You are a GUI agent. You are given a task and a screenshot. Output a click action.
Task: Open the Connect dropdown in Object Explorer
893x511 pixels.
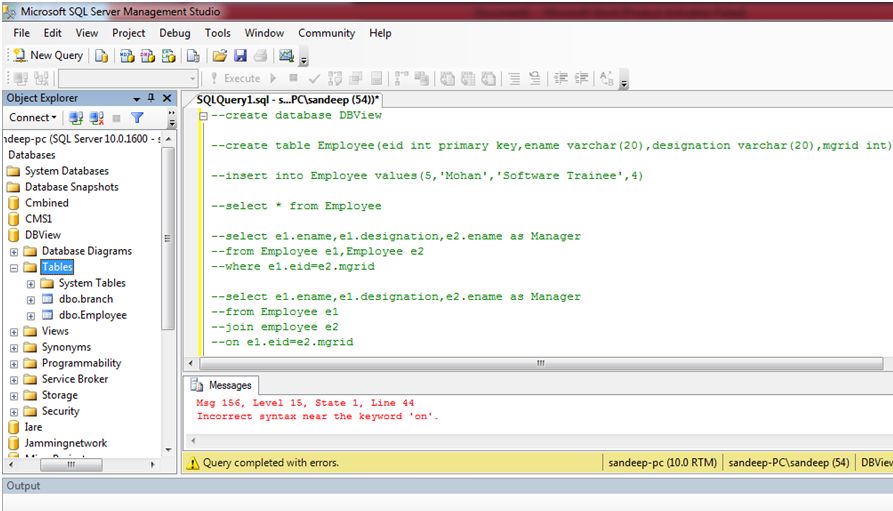[x=32, y=117]
